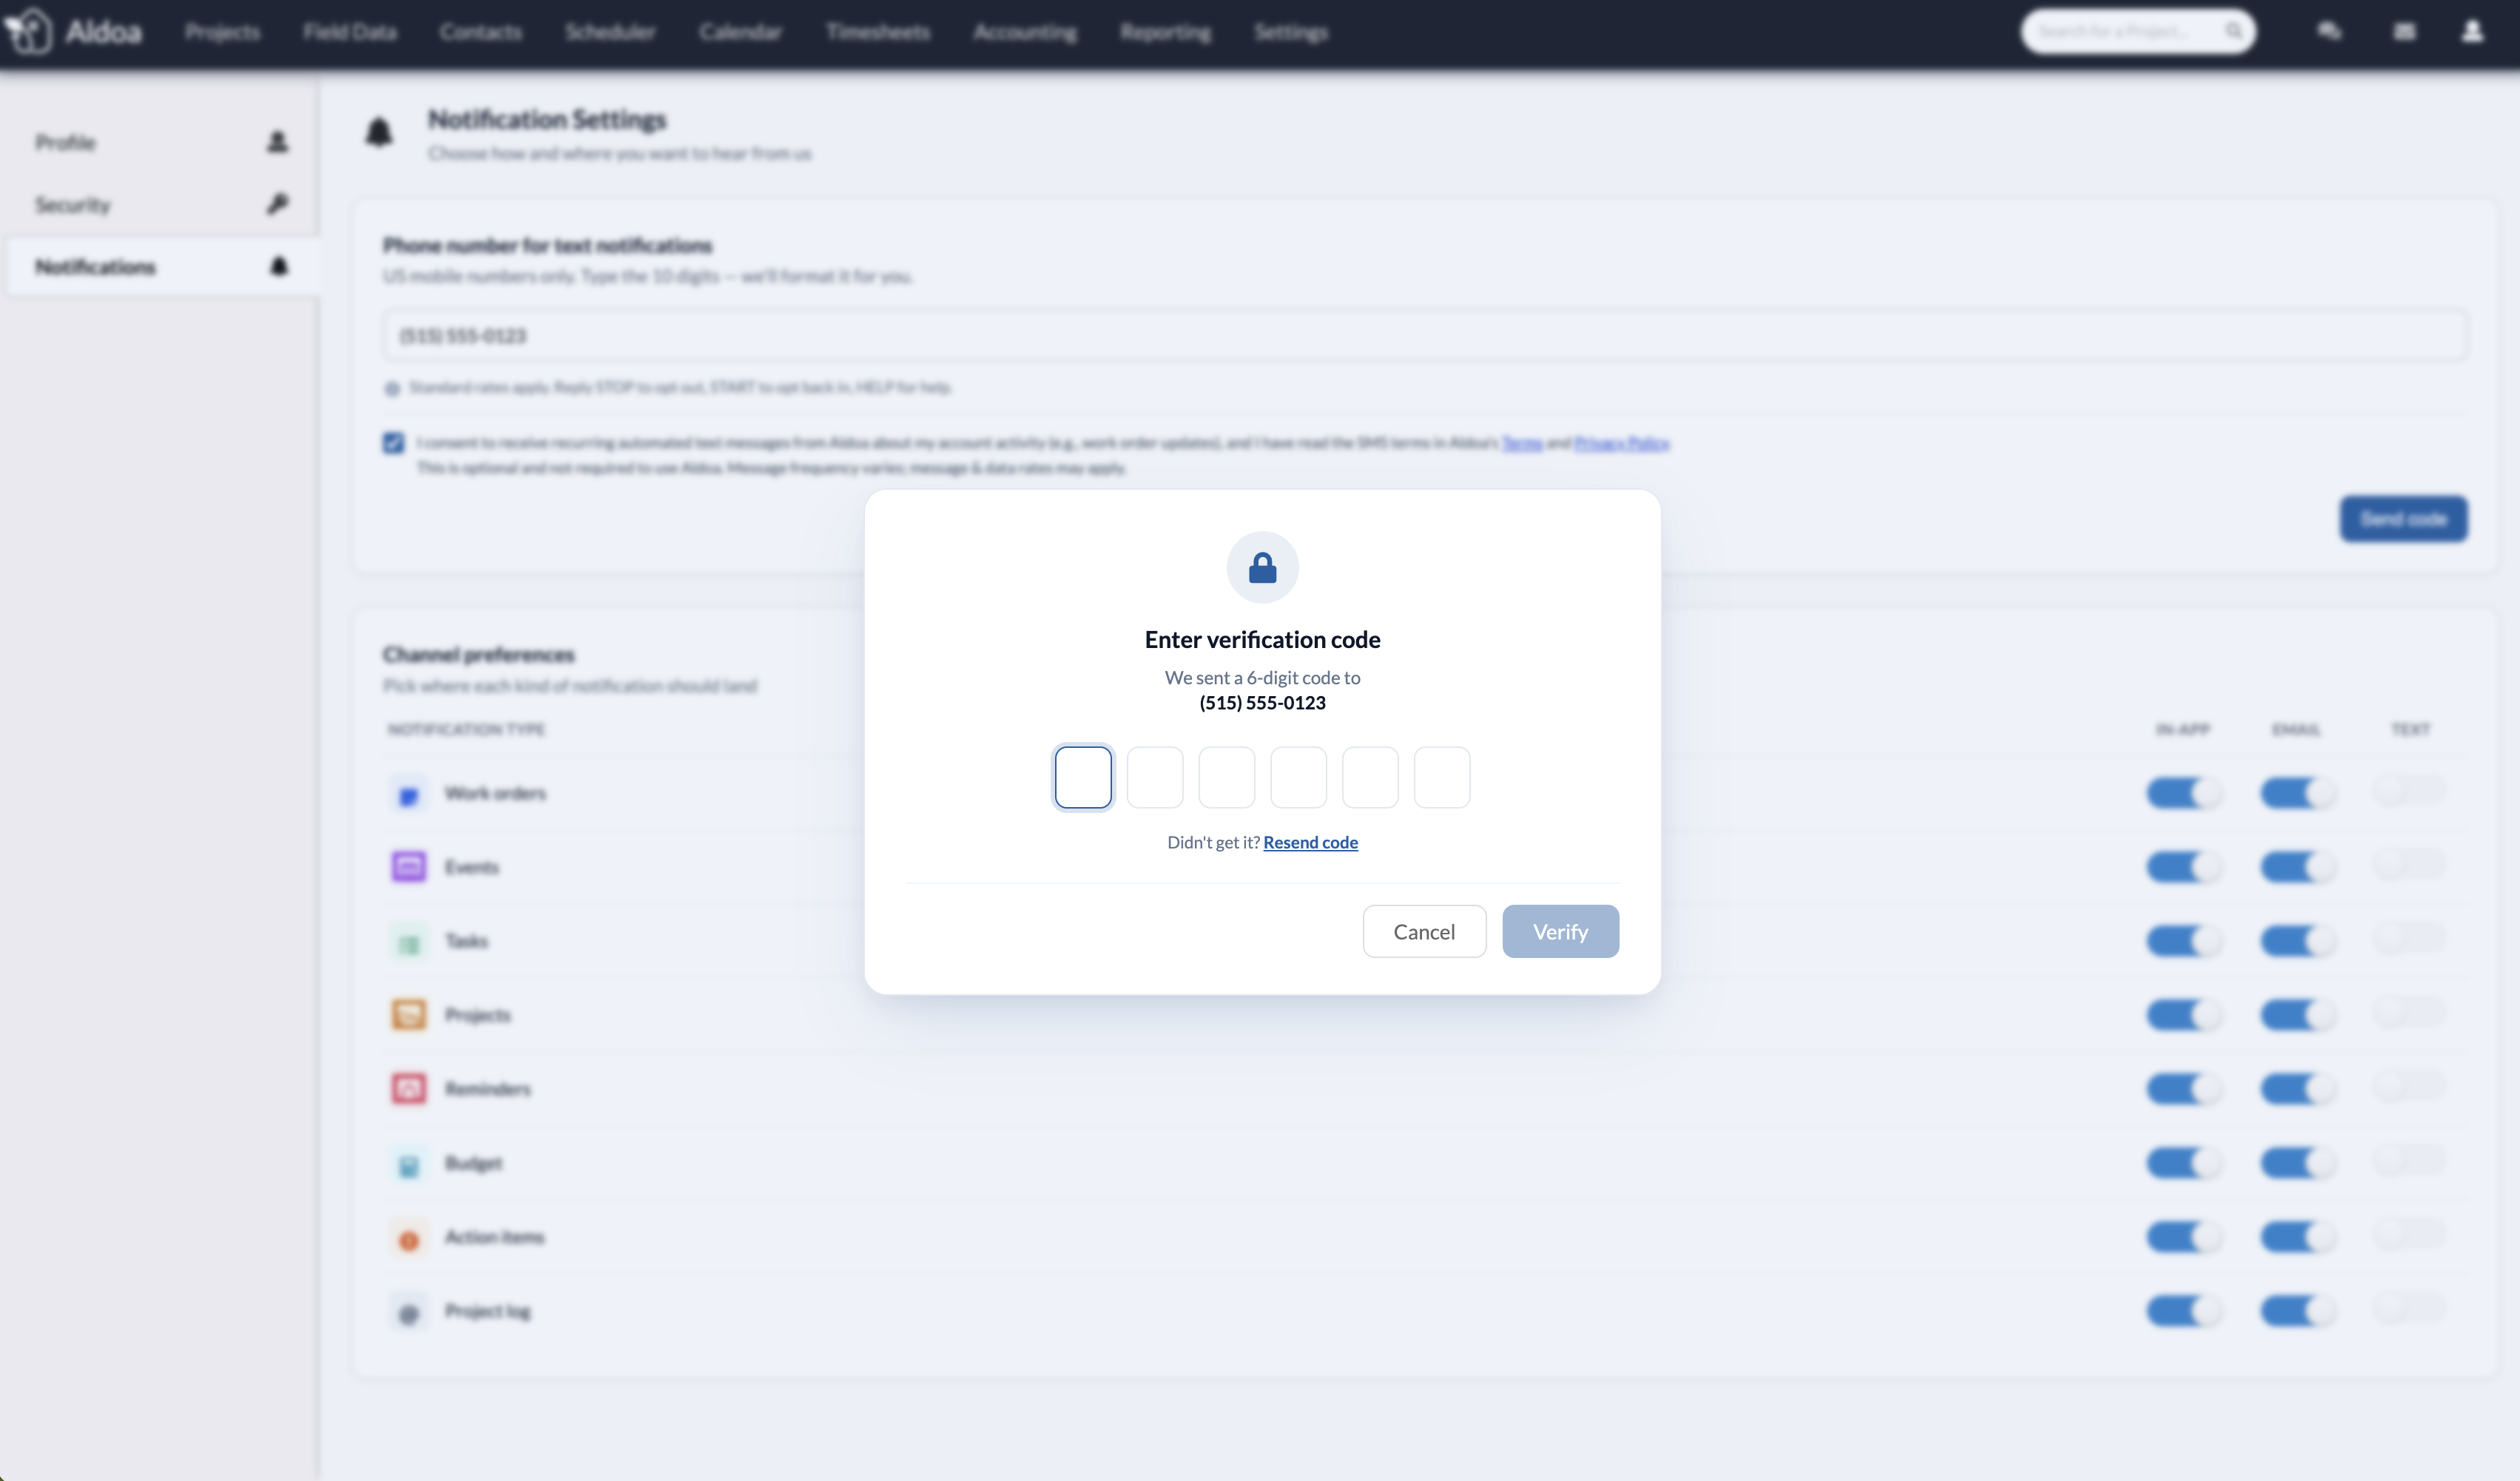Click the Tasks row icon

[x=408, y=942]
